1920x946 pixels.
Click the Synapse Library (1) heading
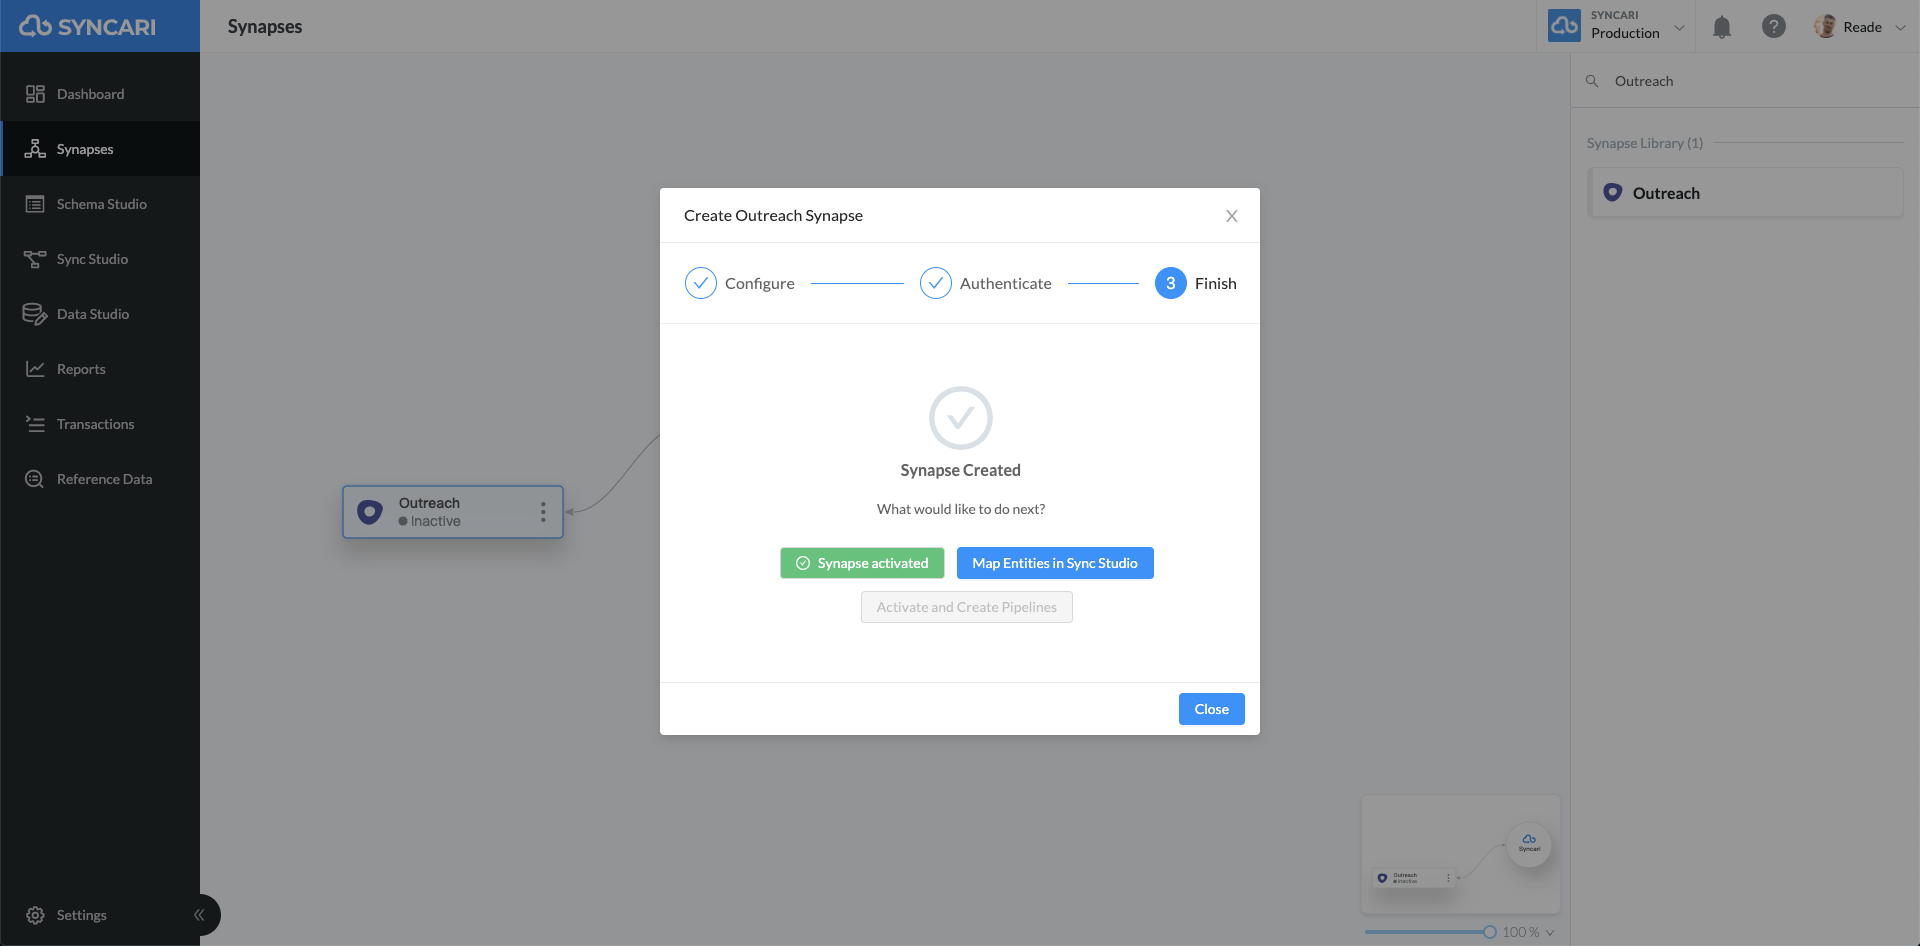pos(1644,143)
